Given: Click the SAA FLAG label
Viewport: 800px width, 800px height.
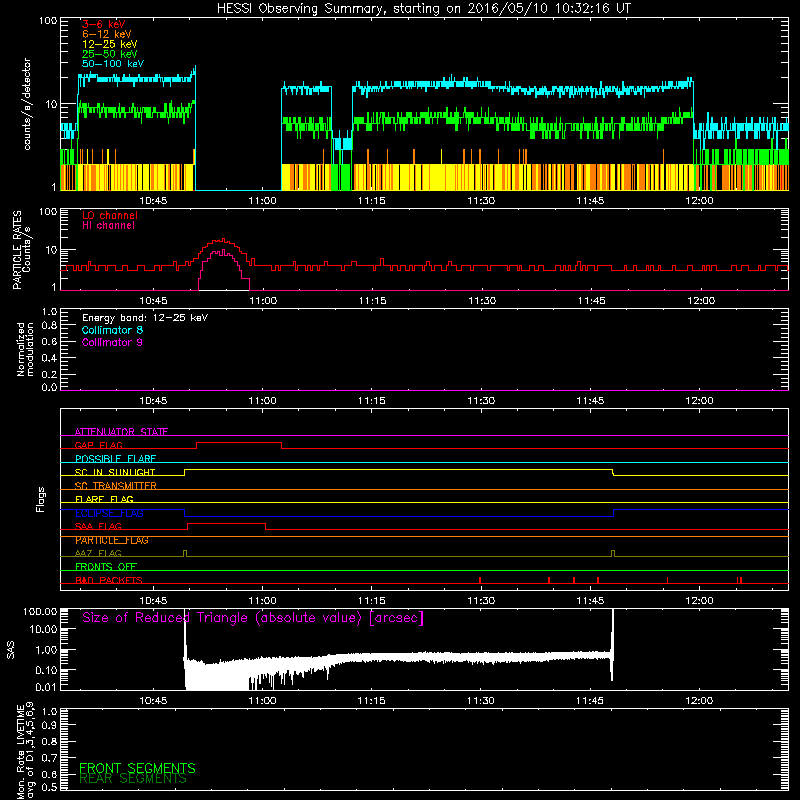Looking at the screenshot, I should tap(98, 526).
